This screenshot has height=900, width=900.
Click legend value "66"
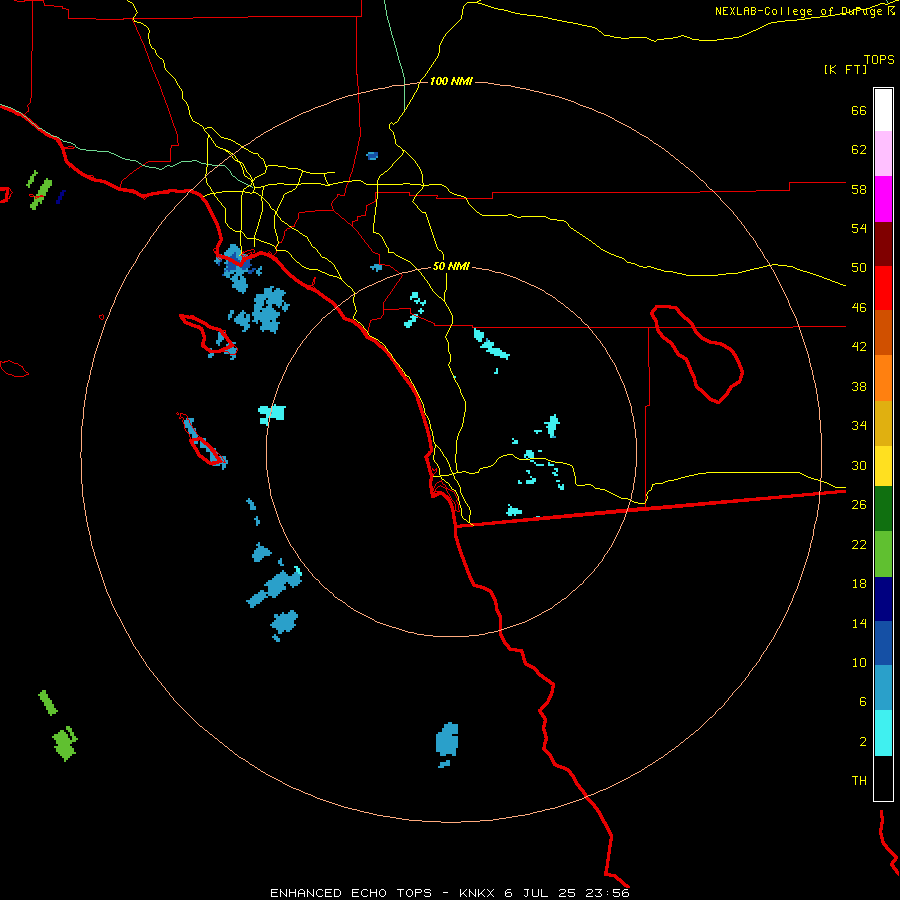[x=859, y=111]
